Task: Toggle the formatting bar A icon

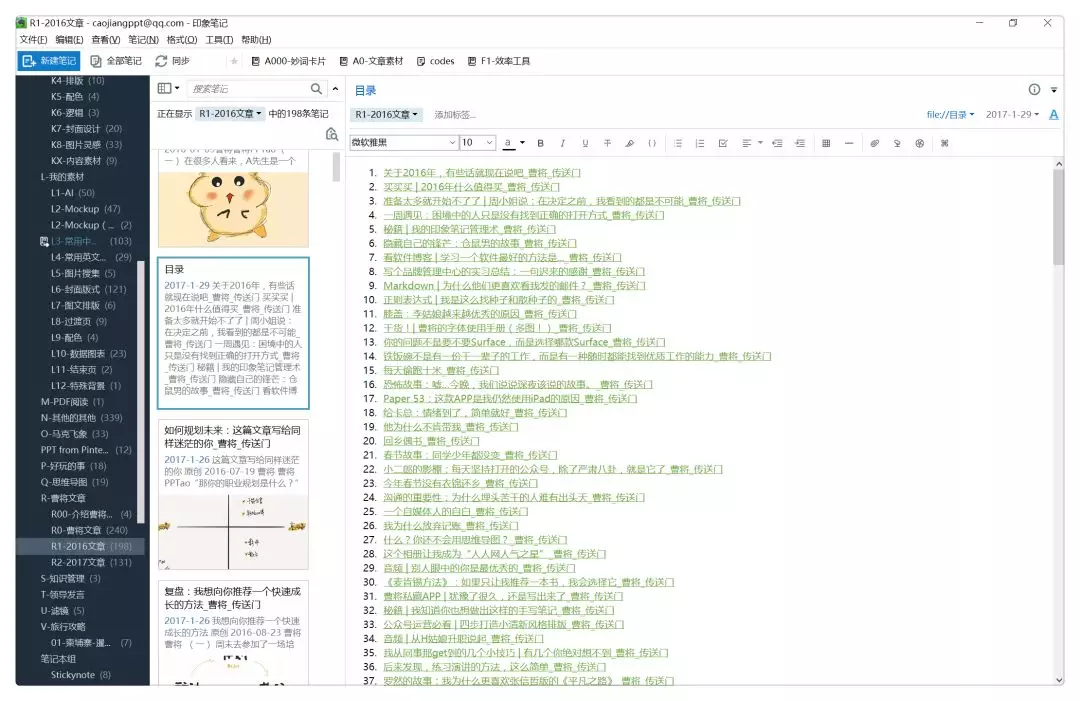Action: (1054, 115)
